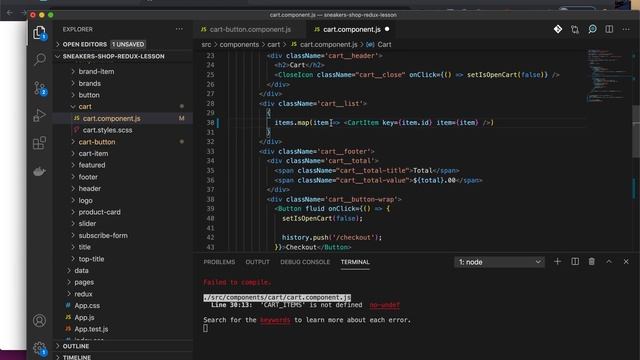Image resolution: width=640 pixels, height=360 pixels.
Task: Click the 'no-undef' link in terminal
Action: pyautogui.click(x=384, y=305)
